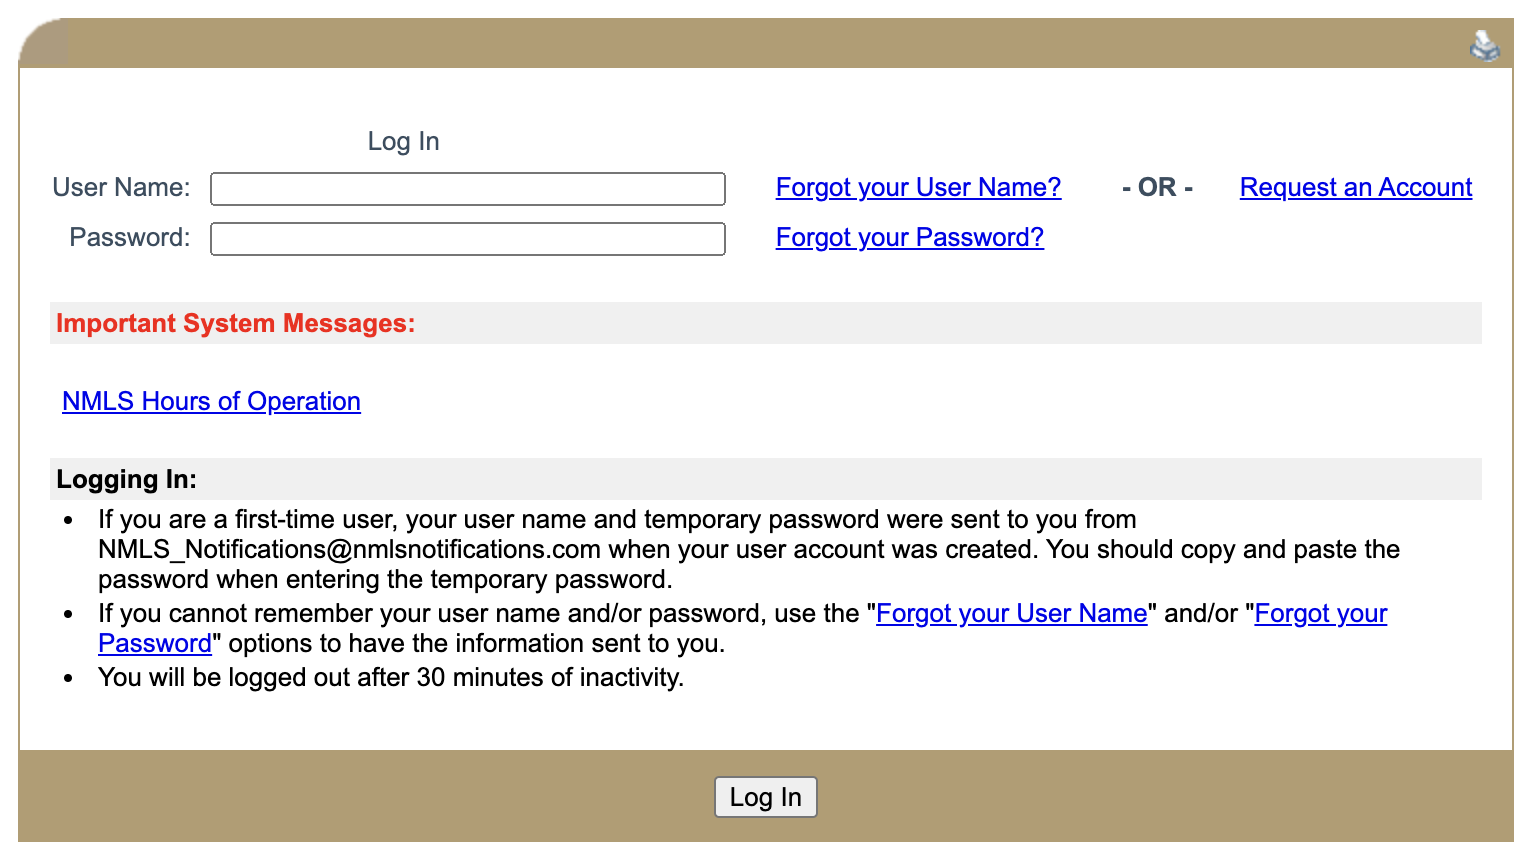Click the first-time user instruction bullet

tap(616, 520)
